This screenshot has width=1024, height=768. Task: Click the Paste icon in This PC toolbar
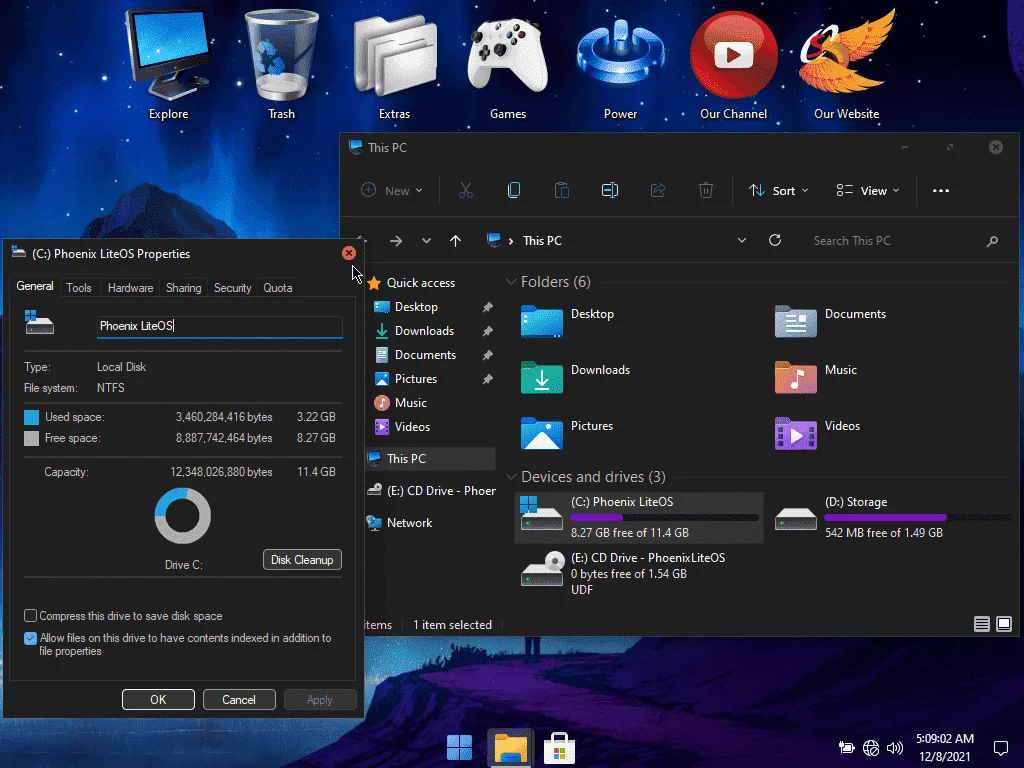(x=562, y=190)
